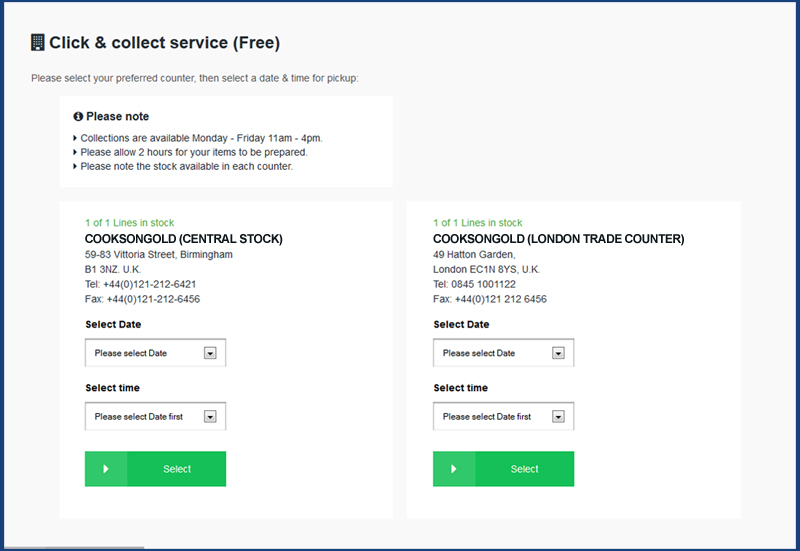Open the Central Stock Select Date dropdown
This screenshot has height=551, width=800.
155,353
